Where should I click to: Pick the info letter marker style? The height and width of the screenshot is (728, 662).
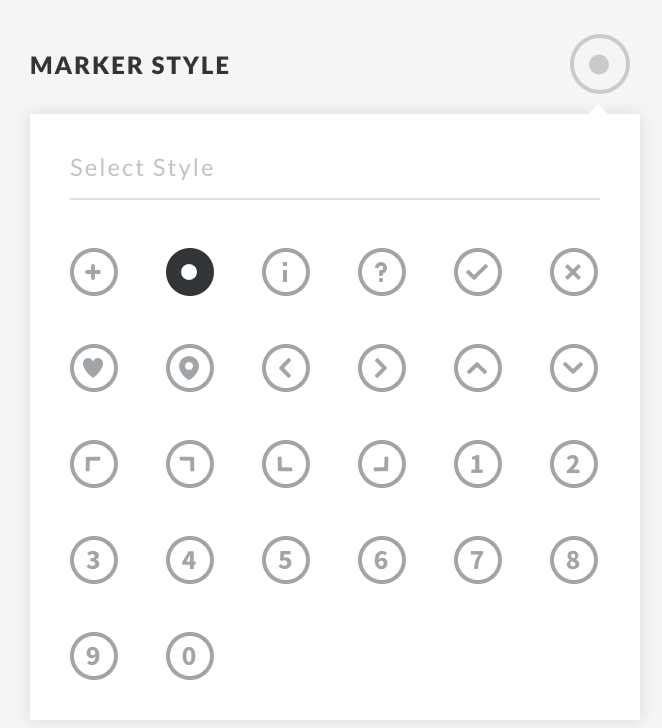pos(286,272)
